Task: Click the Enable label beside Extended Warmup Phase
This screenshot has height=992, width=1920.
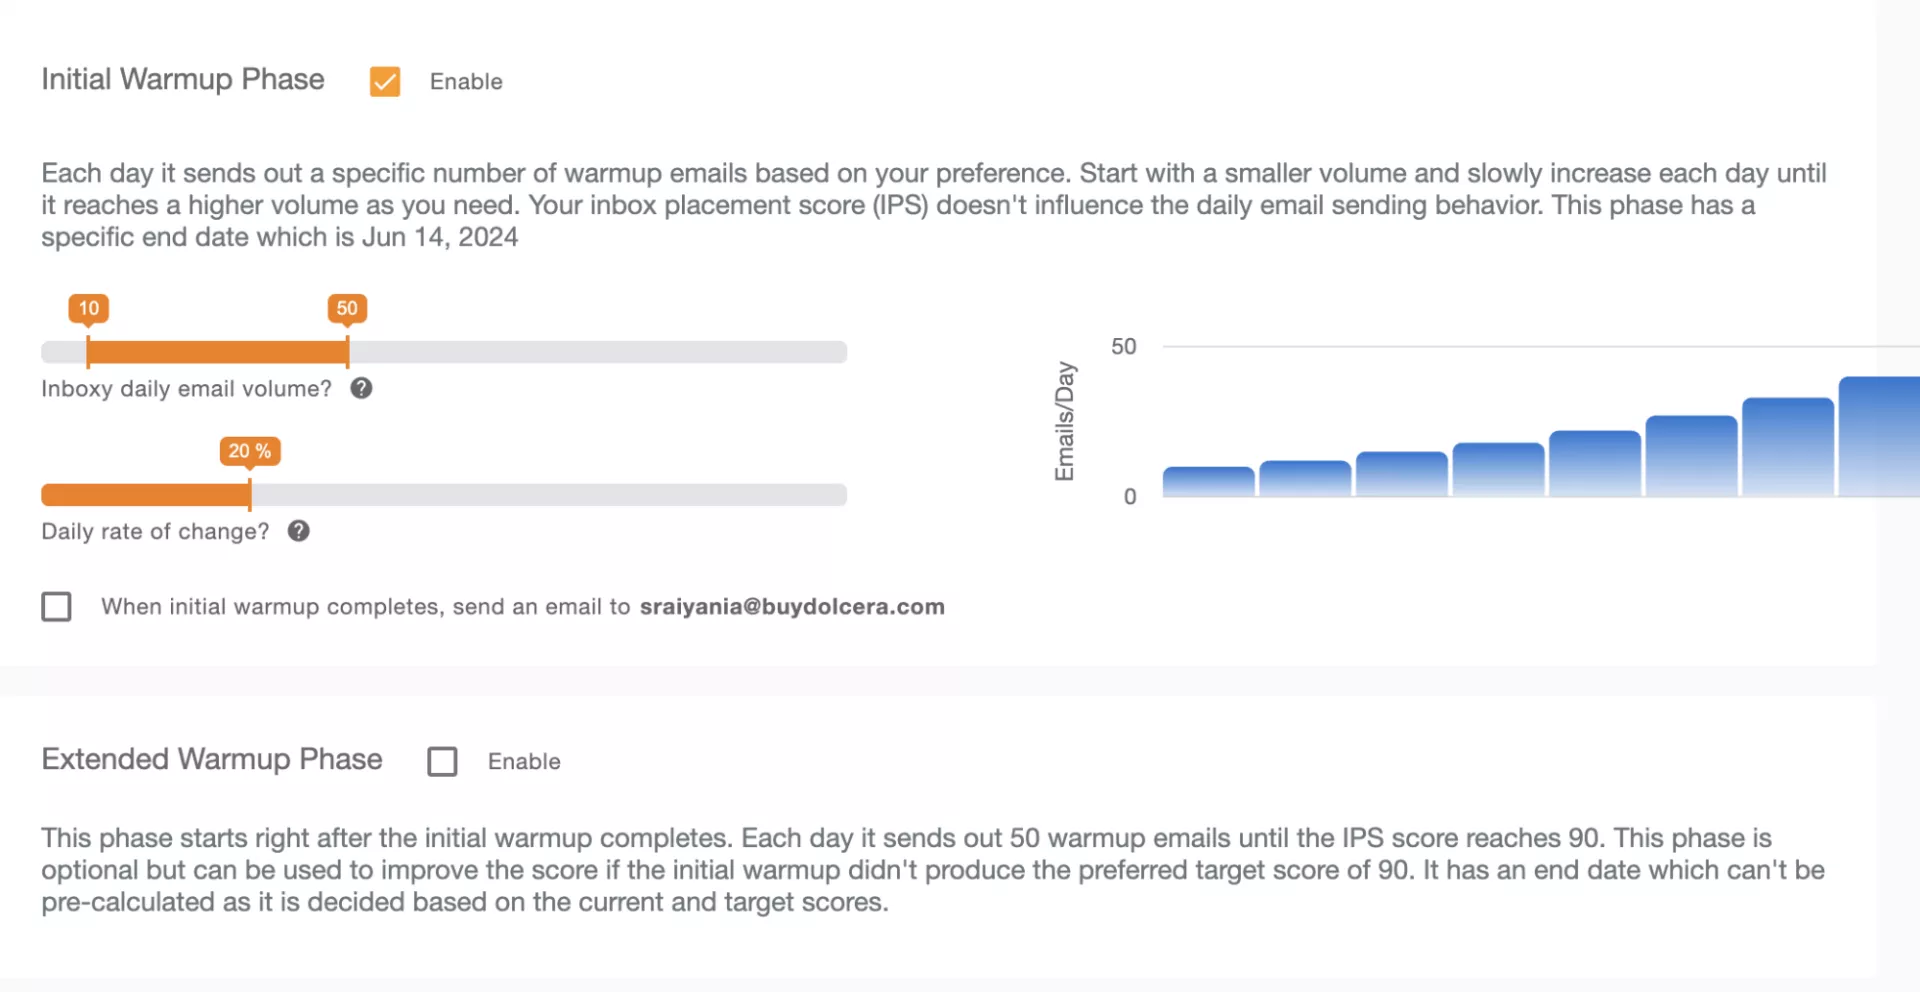Action: (x=524, y=762)
